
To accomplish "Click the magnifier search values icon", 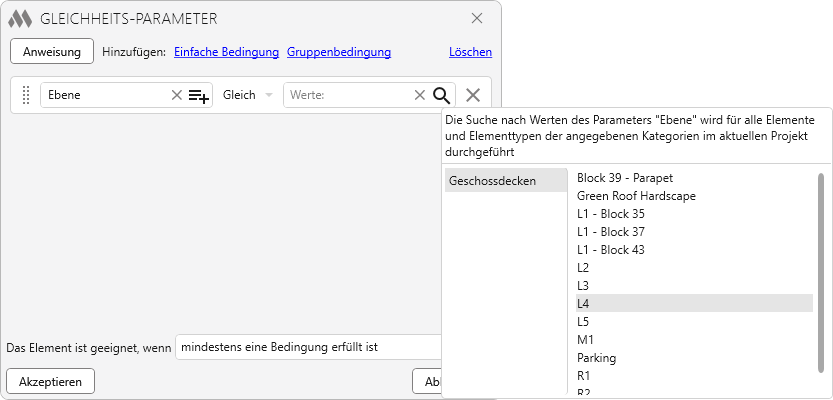I will coord(442,95).
